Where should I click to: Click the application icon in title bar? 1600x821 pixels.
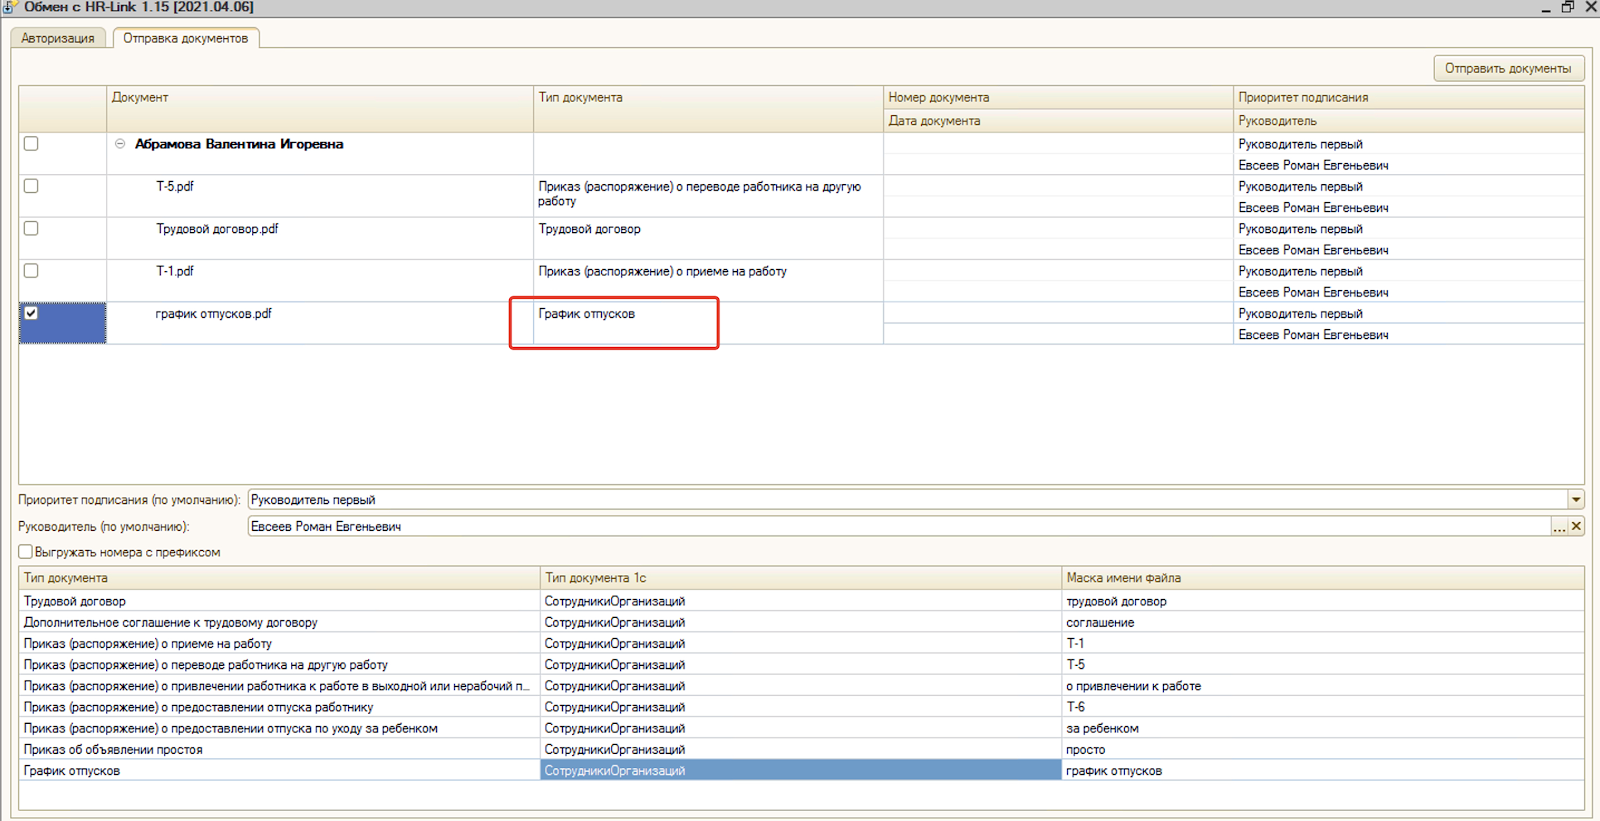click(9, 7)
